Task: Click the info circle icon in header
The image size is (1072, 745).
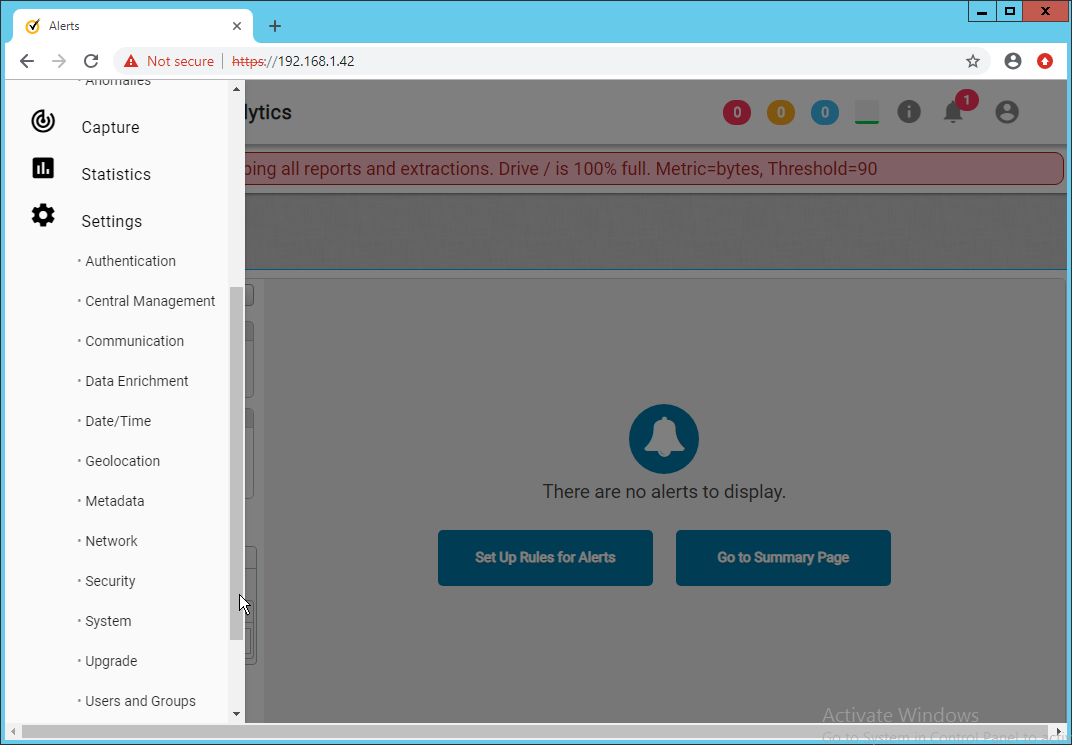Action: pyautogui.click(x=908, y=112)
